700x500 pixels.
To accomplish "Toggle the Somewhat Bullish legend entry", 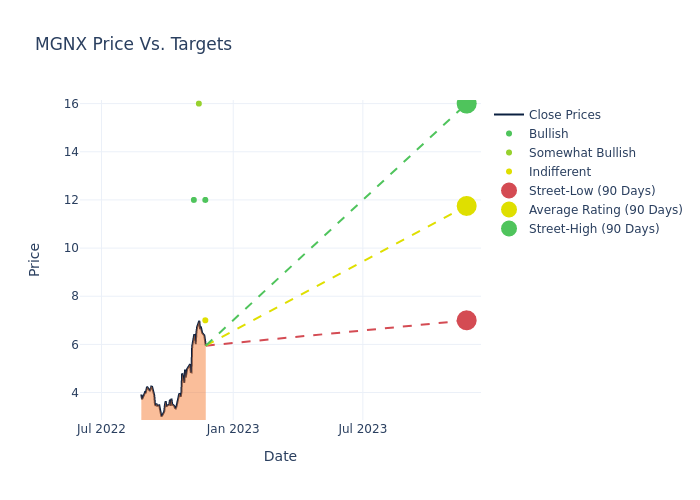I will pos(582,153).
